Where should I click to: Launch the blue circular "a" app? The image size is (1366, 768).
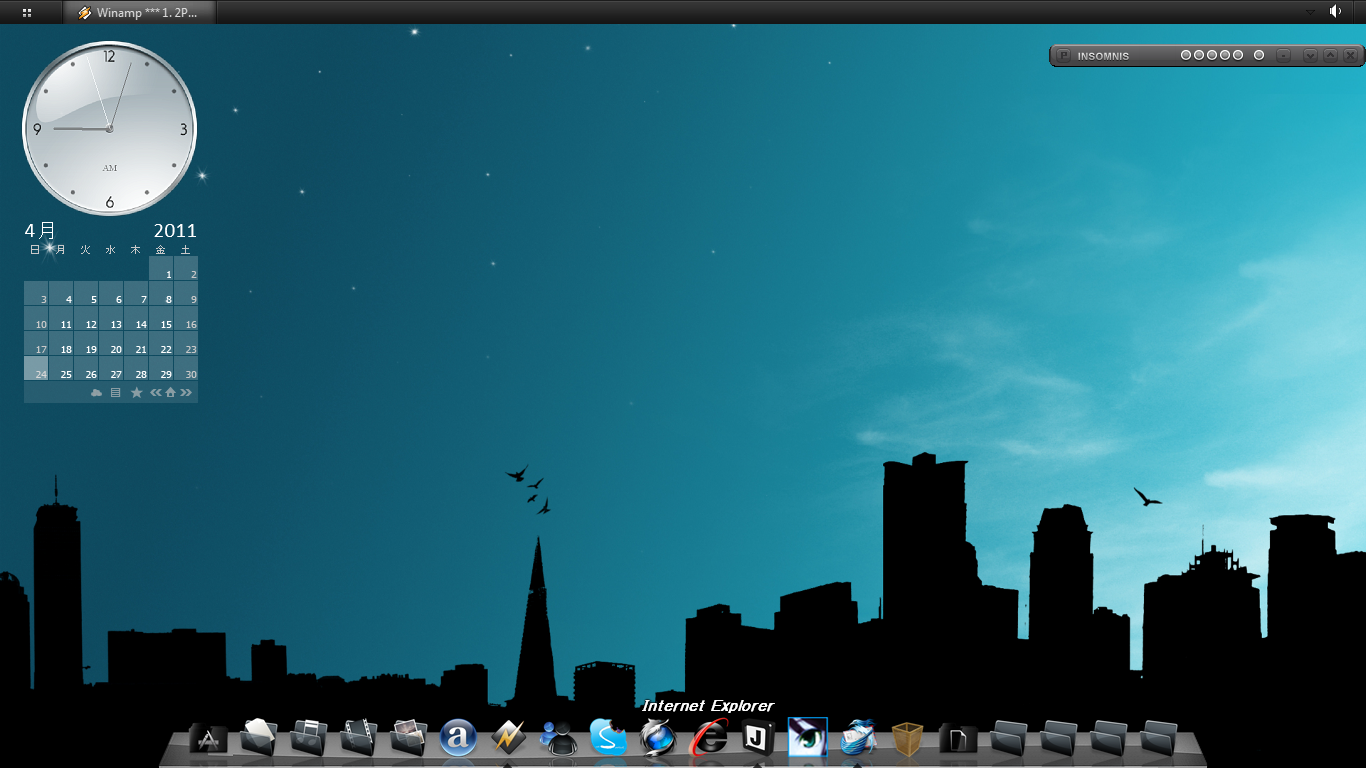click(x=458, y=738)
